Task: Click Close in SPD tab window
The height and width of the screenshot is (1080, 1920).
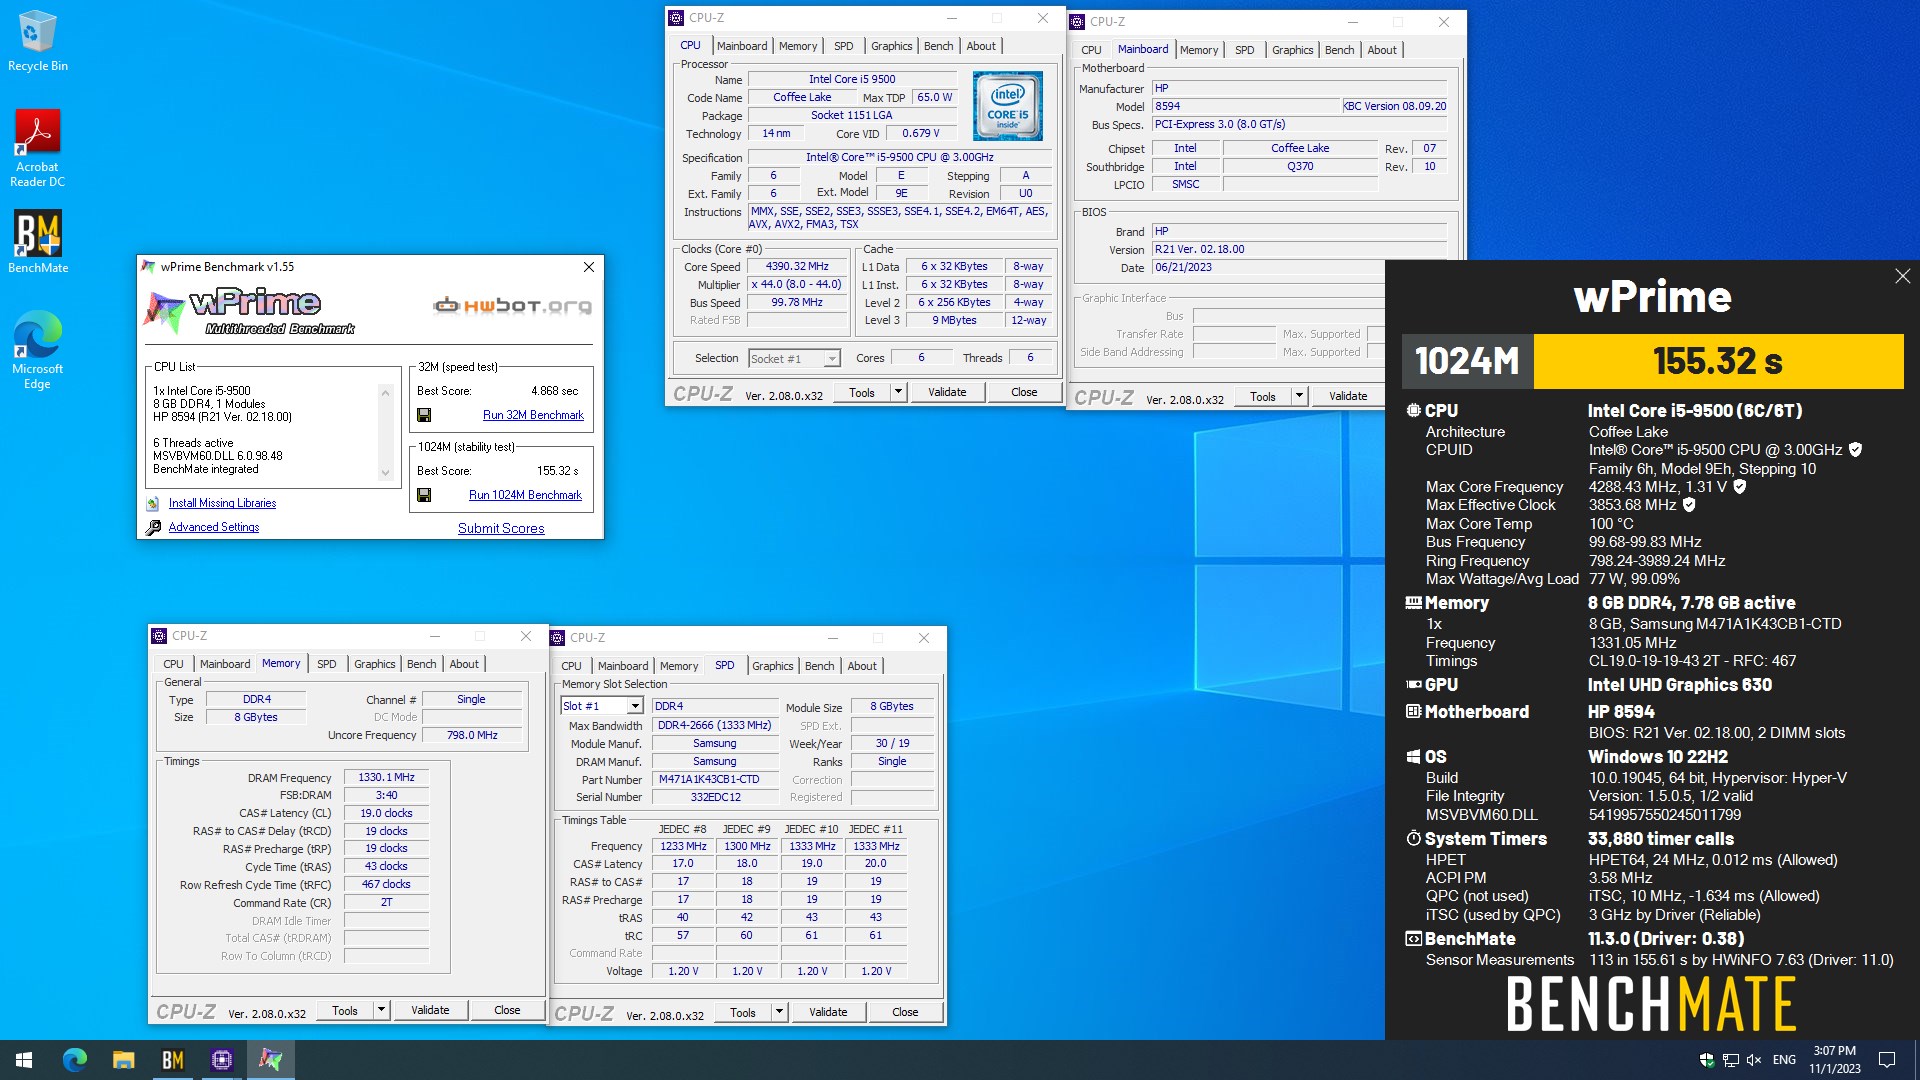Action: point(905,1012)
